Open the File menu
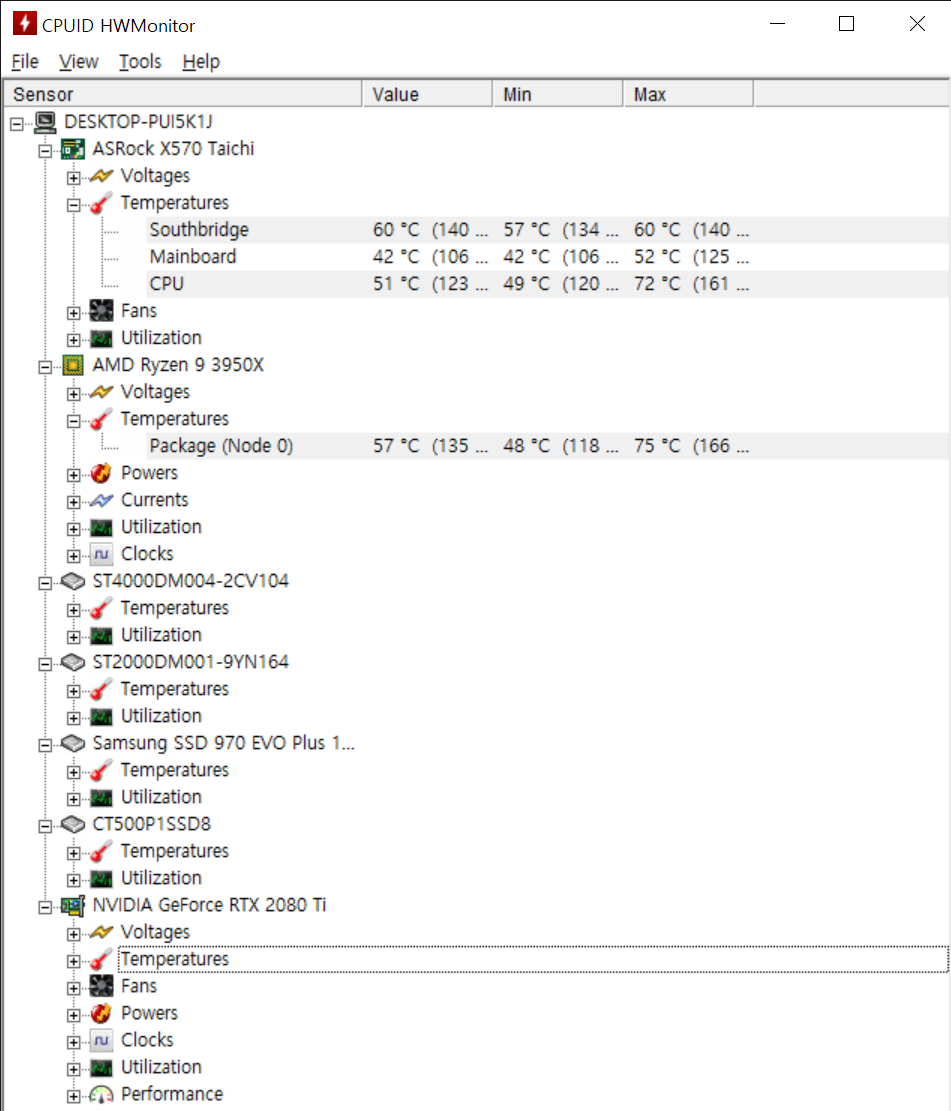This screenshot has height=1111, width=951. pyautogui.click(x=25, y=62)
